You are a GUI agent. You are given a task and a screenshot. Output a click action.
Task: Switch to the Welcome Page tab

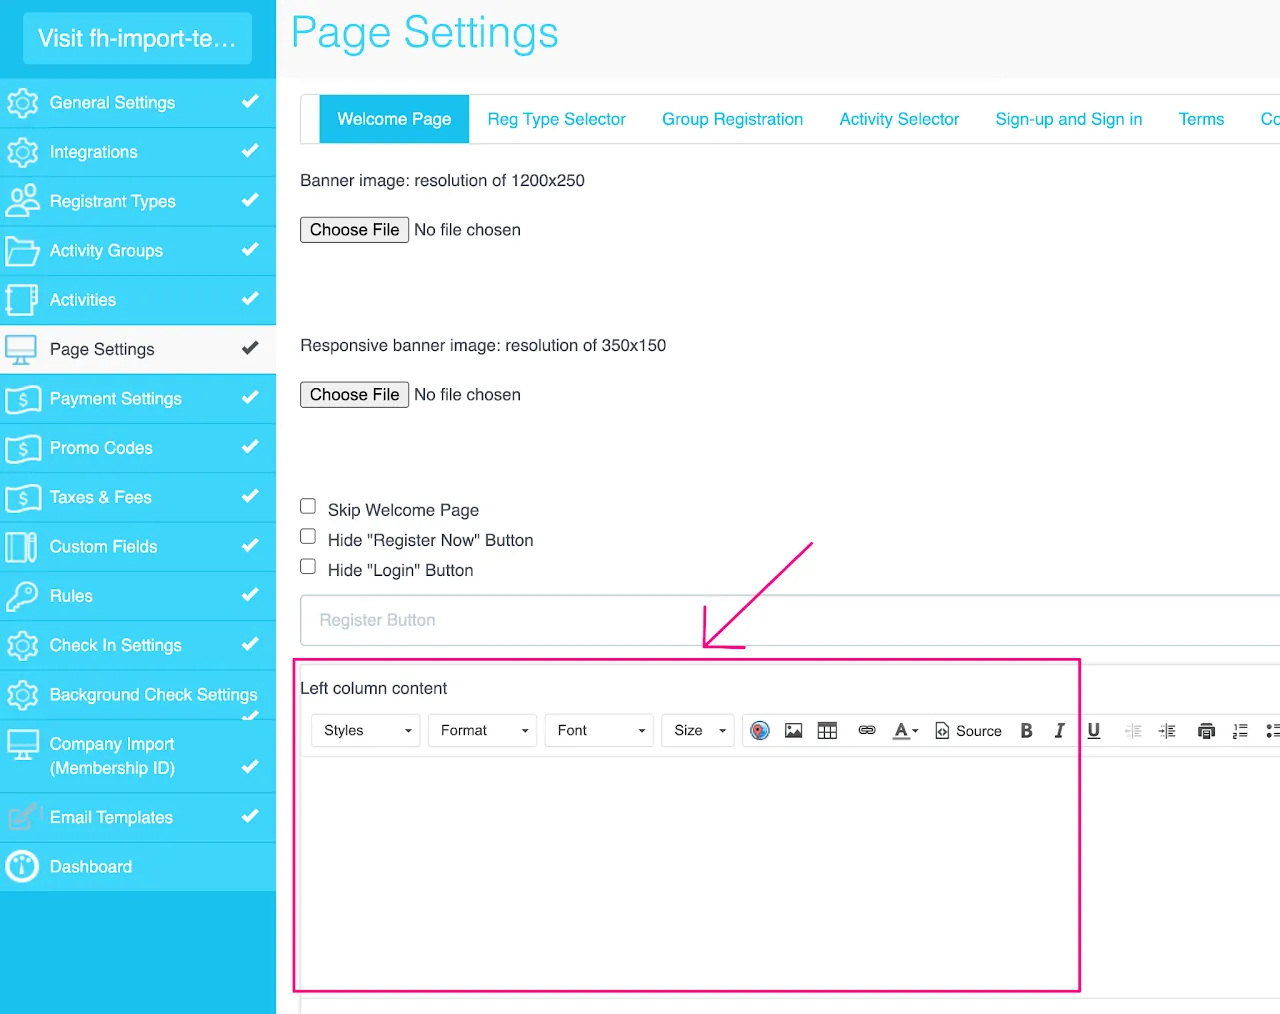point(394,119)
